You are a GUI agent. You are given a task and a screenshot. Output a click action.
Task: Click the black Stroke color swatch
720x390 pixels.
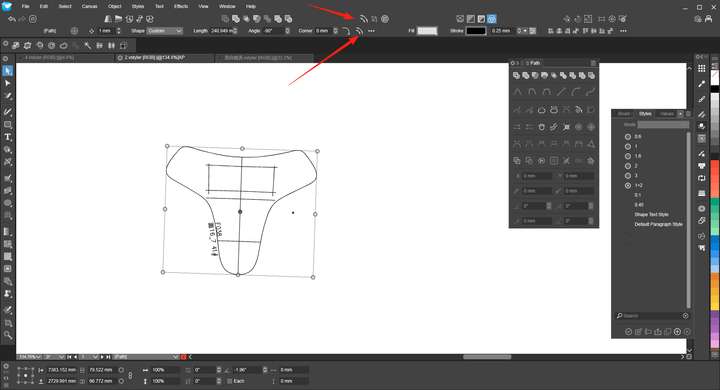coord(476,31)
